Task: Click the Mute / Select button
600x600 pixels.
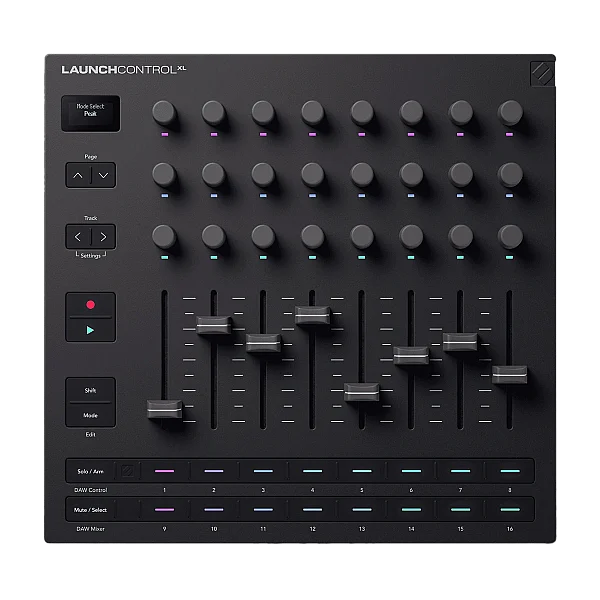Action: click(90, 510)
